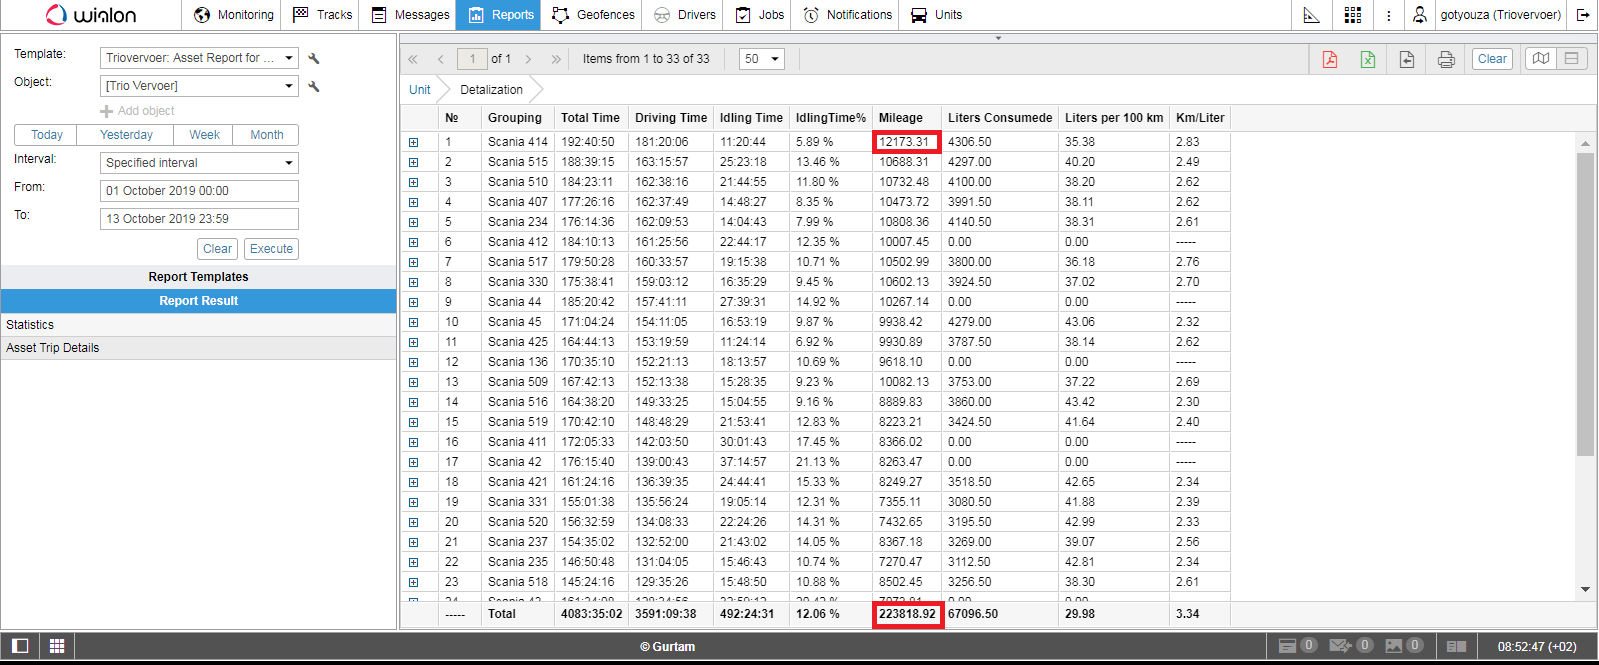Open the Monitoring tab
The height and width of the screenshot is (665, 1599).
click(234, 15)
